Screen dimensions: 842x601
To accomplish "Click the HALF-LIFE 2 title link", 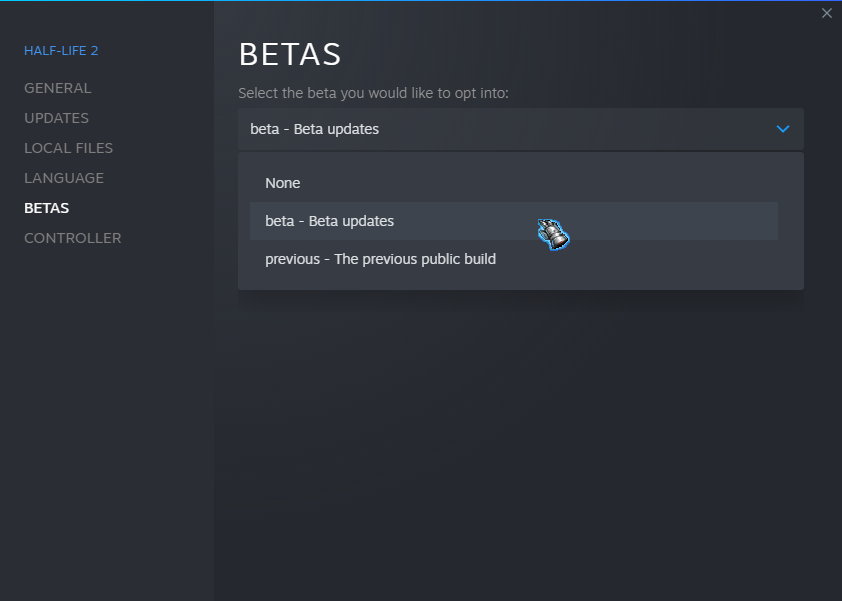I will (x=61, y=50).
